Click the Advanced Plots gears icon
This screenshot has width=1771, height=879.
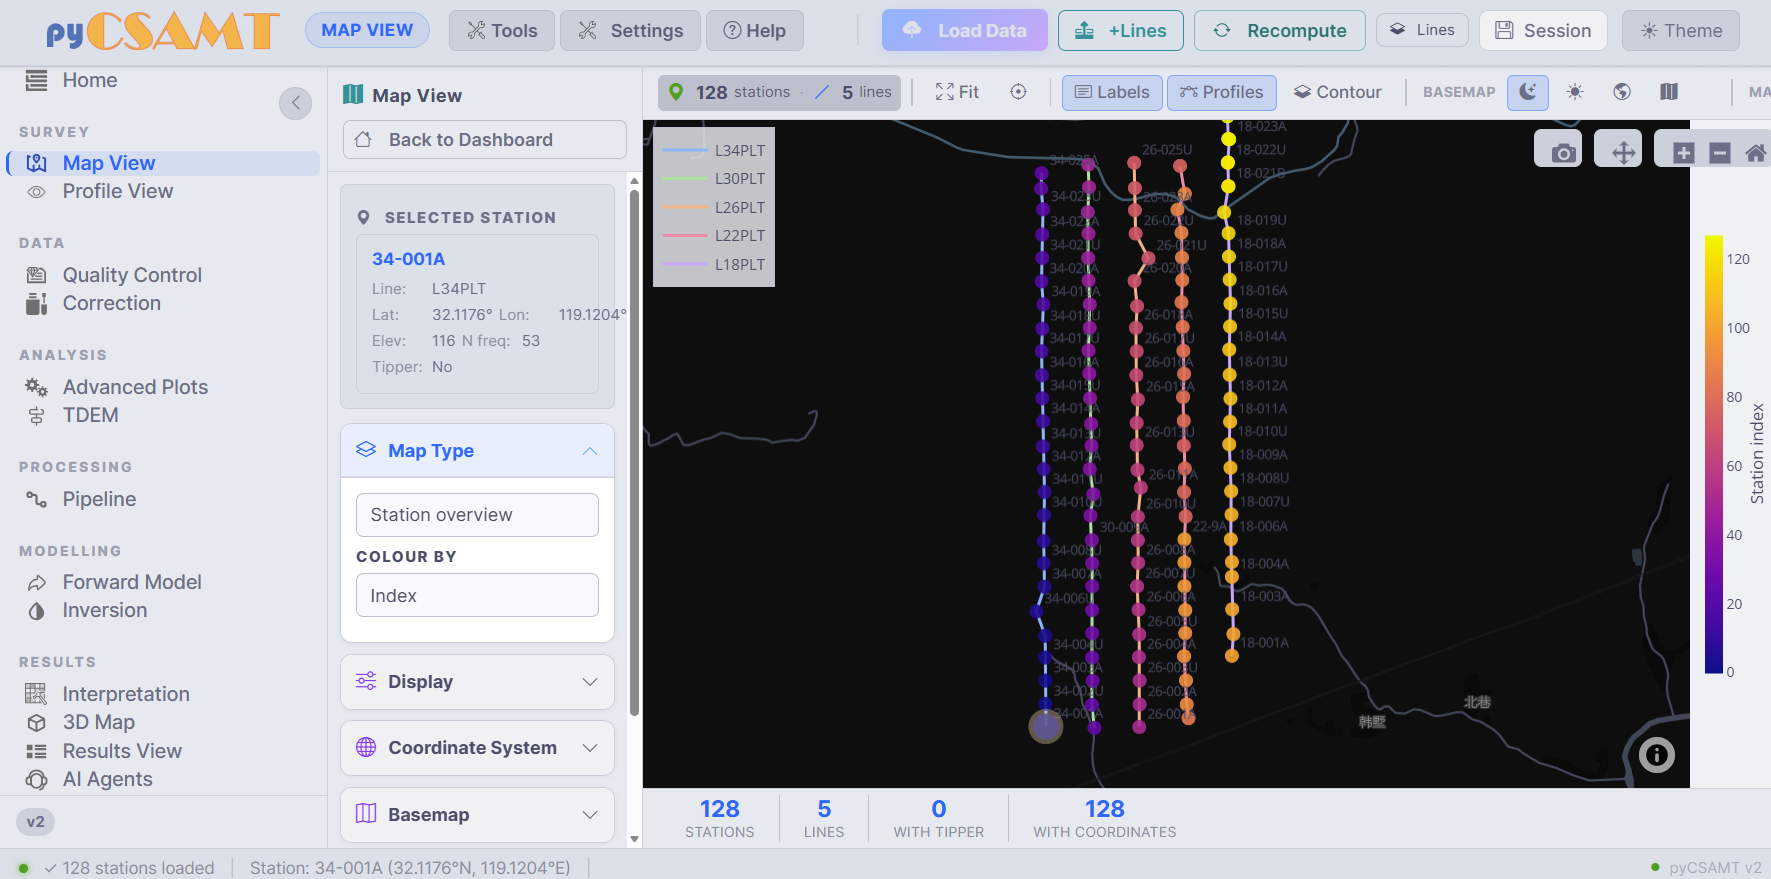tap(36, 387)
